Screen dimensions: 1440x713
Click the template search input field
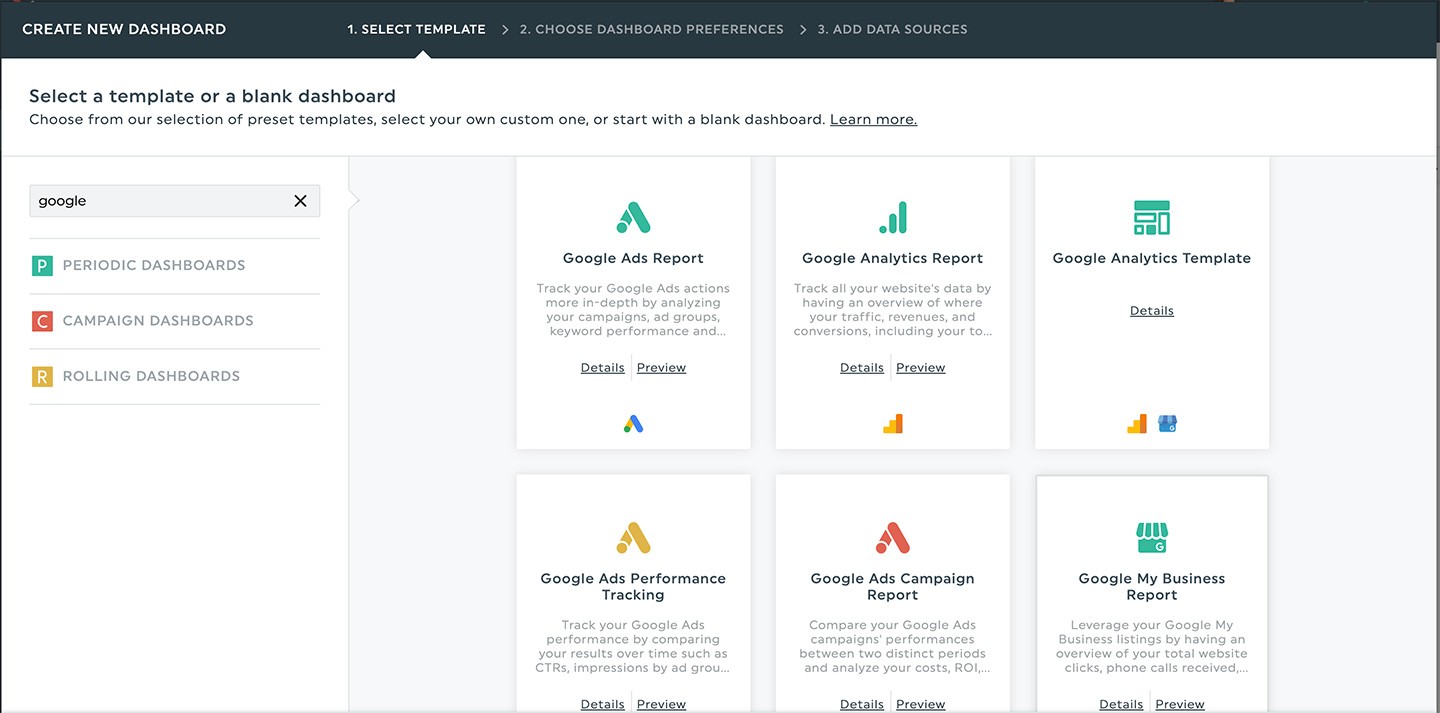click(160, 201)
